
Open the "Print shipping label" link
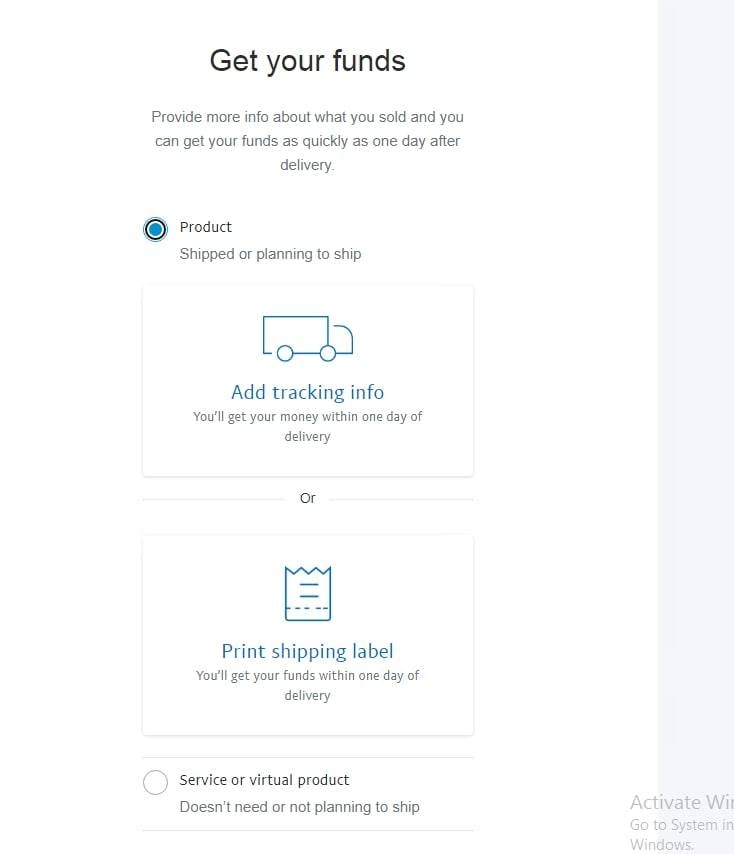pyautogui.click(x=307, y=651)
